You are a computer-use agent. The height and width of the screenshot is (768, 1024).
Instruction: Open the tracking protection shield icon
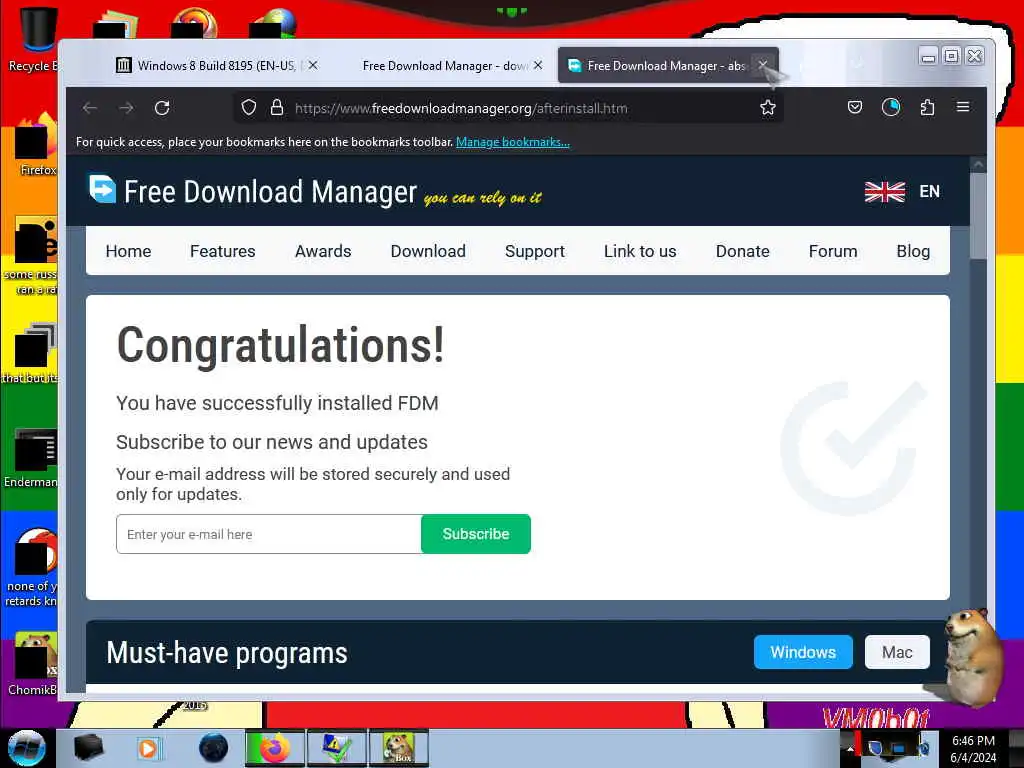coord(249,108)
